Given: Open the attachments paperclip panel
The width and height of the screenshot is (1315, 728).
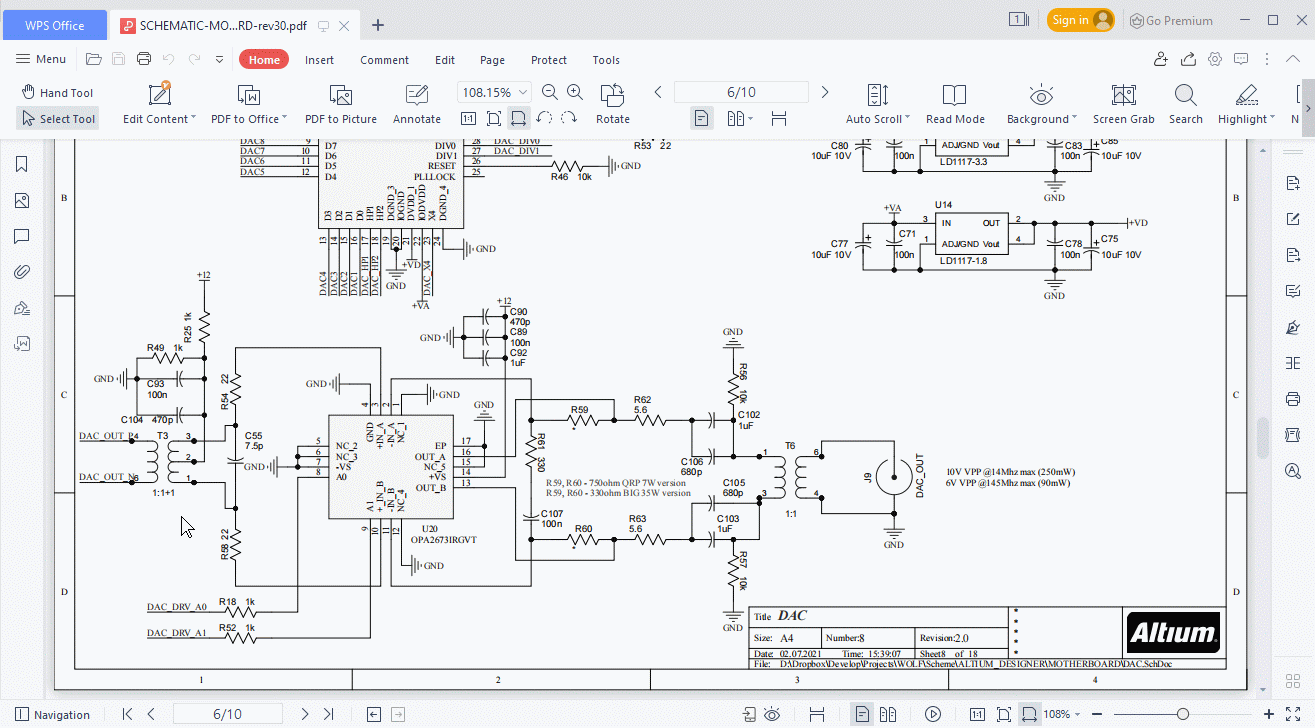Looking at the screenshot, I should pyautogui.click(x=21, y=272).
